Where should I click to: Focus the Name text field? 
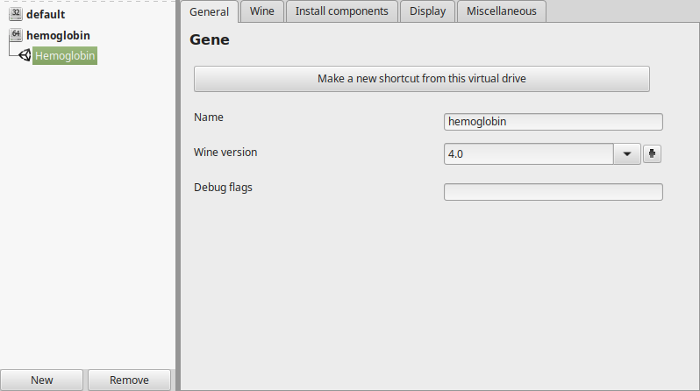click(x=553, y=122)
